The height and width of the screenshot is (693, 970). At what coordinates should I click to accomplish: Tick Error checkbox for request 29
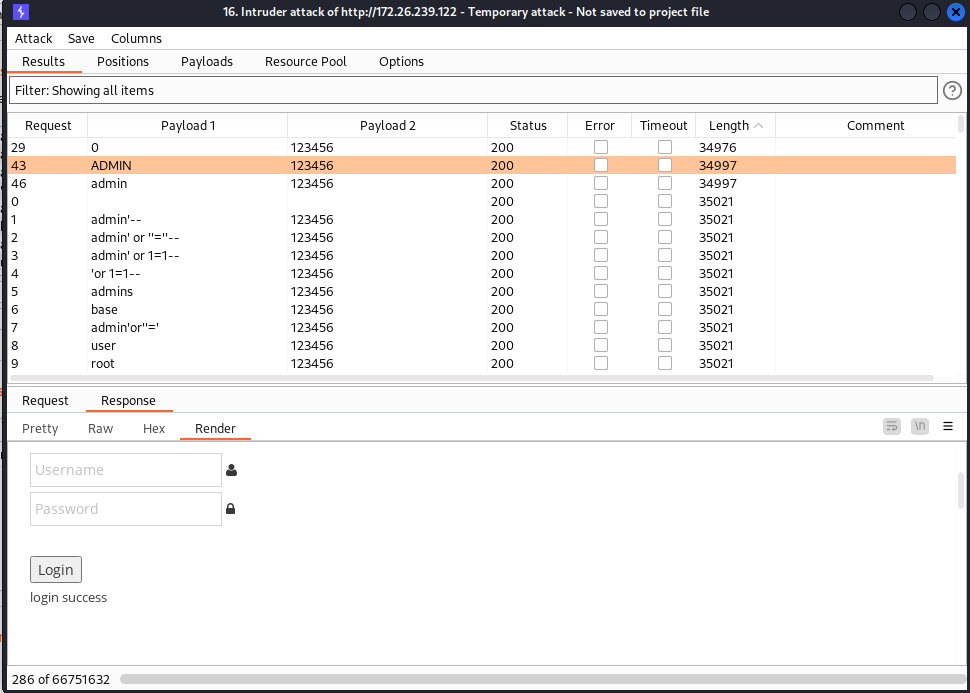point(601,147)
